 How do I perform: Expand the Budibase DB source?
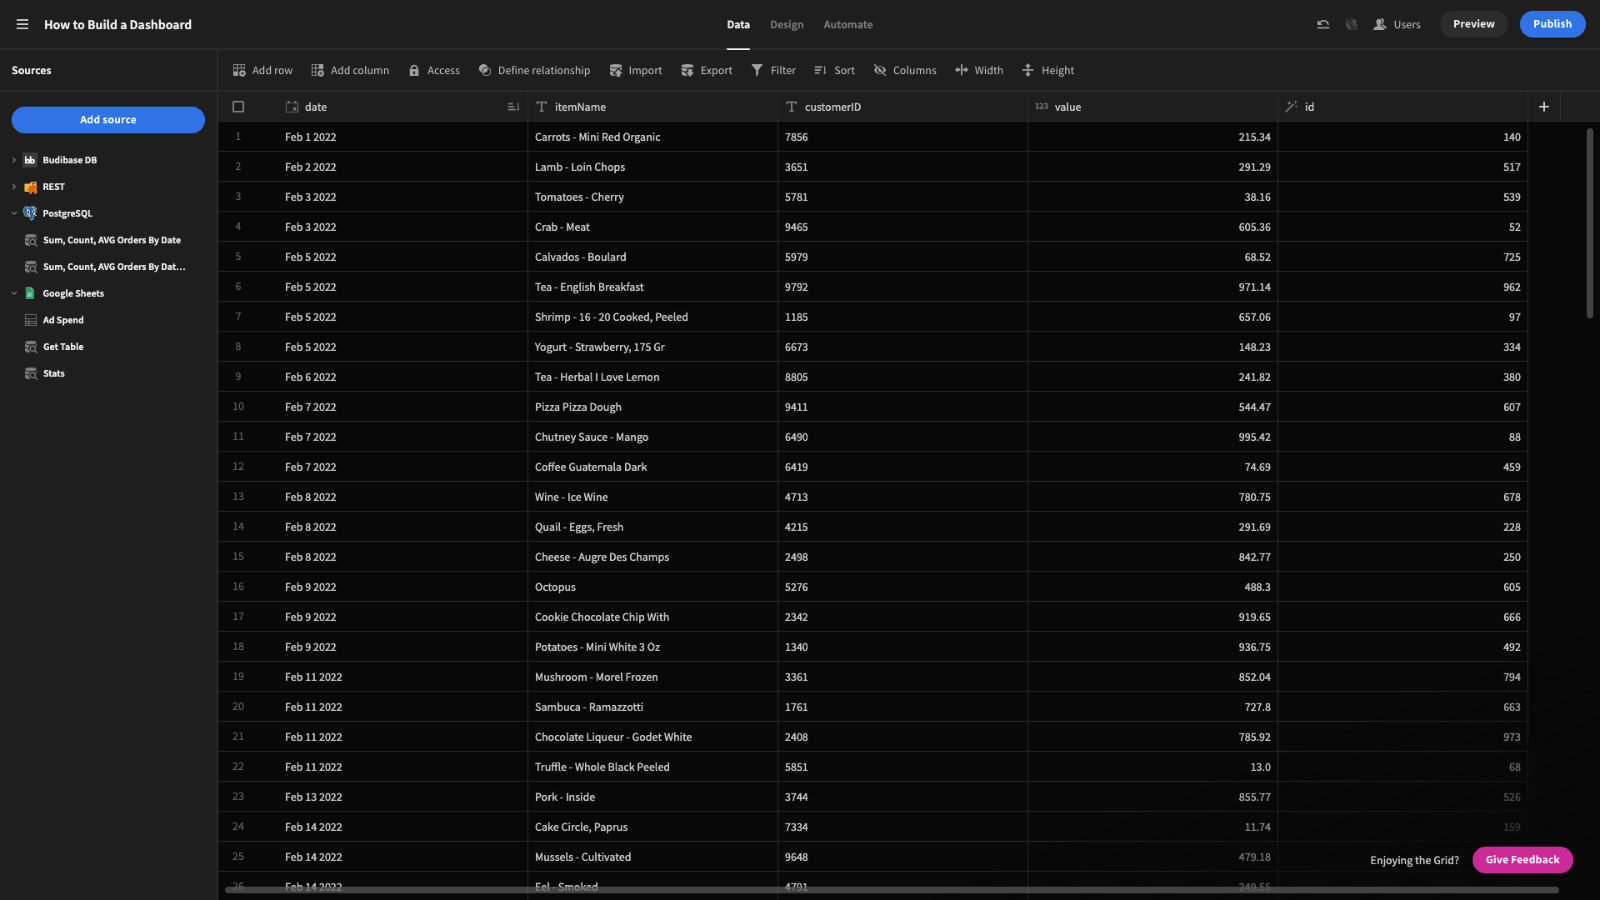point(14,160)
